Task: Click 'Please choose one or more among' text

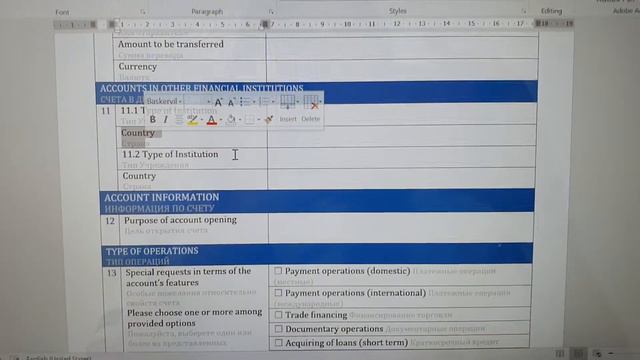Action: coord(195,312)
